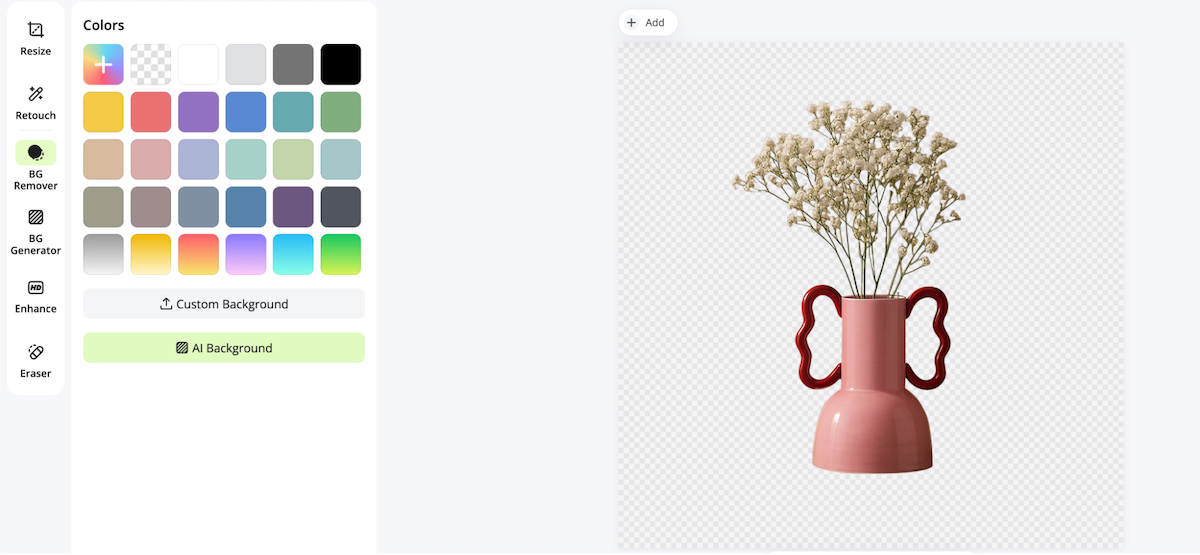Open the Resize tool
Screen dimensions: 1200x555
(x=36, y=38)
